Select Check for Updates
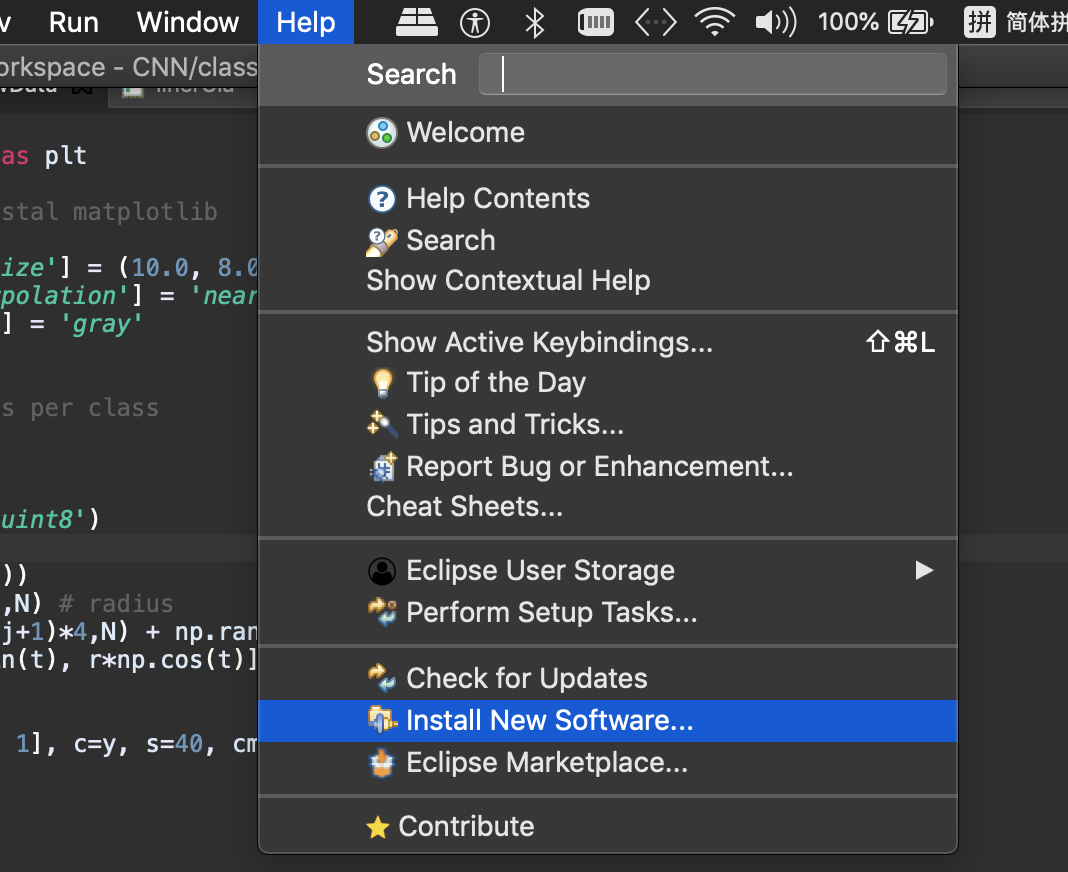1068x872 pixels. [x=608, y=679]
